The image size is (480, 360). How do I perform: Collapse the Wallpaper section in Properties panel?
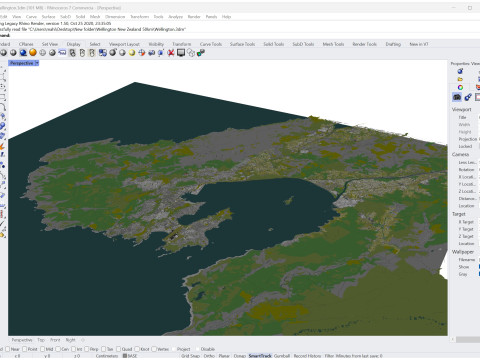[463, 252]
